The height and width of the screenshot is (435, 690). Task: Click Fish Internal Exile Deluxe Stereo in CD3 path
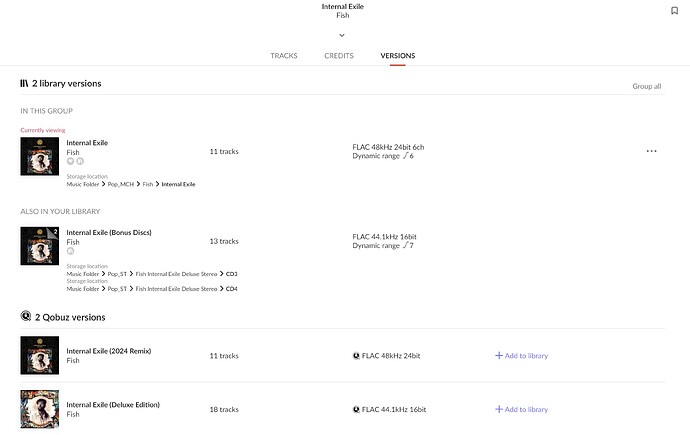click(x=176, y=274)
